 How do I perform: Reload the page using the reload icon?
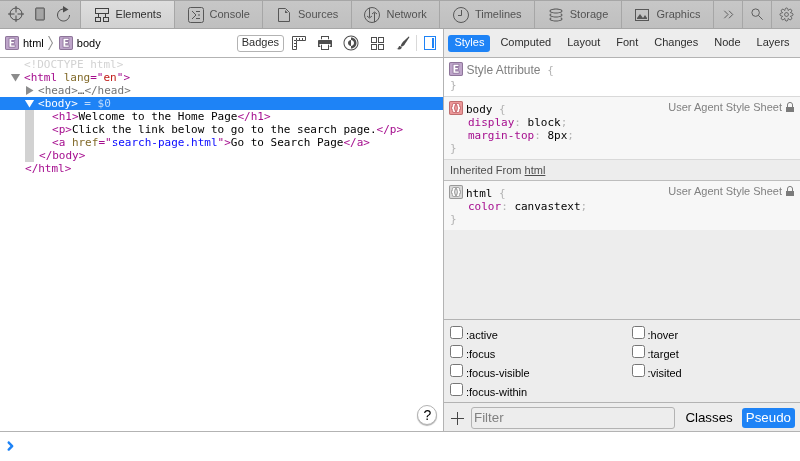(64, 14)
